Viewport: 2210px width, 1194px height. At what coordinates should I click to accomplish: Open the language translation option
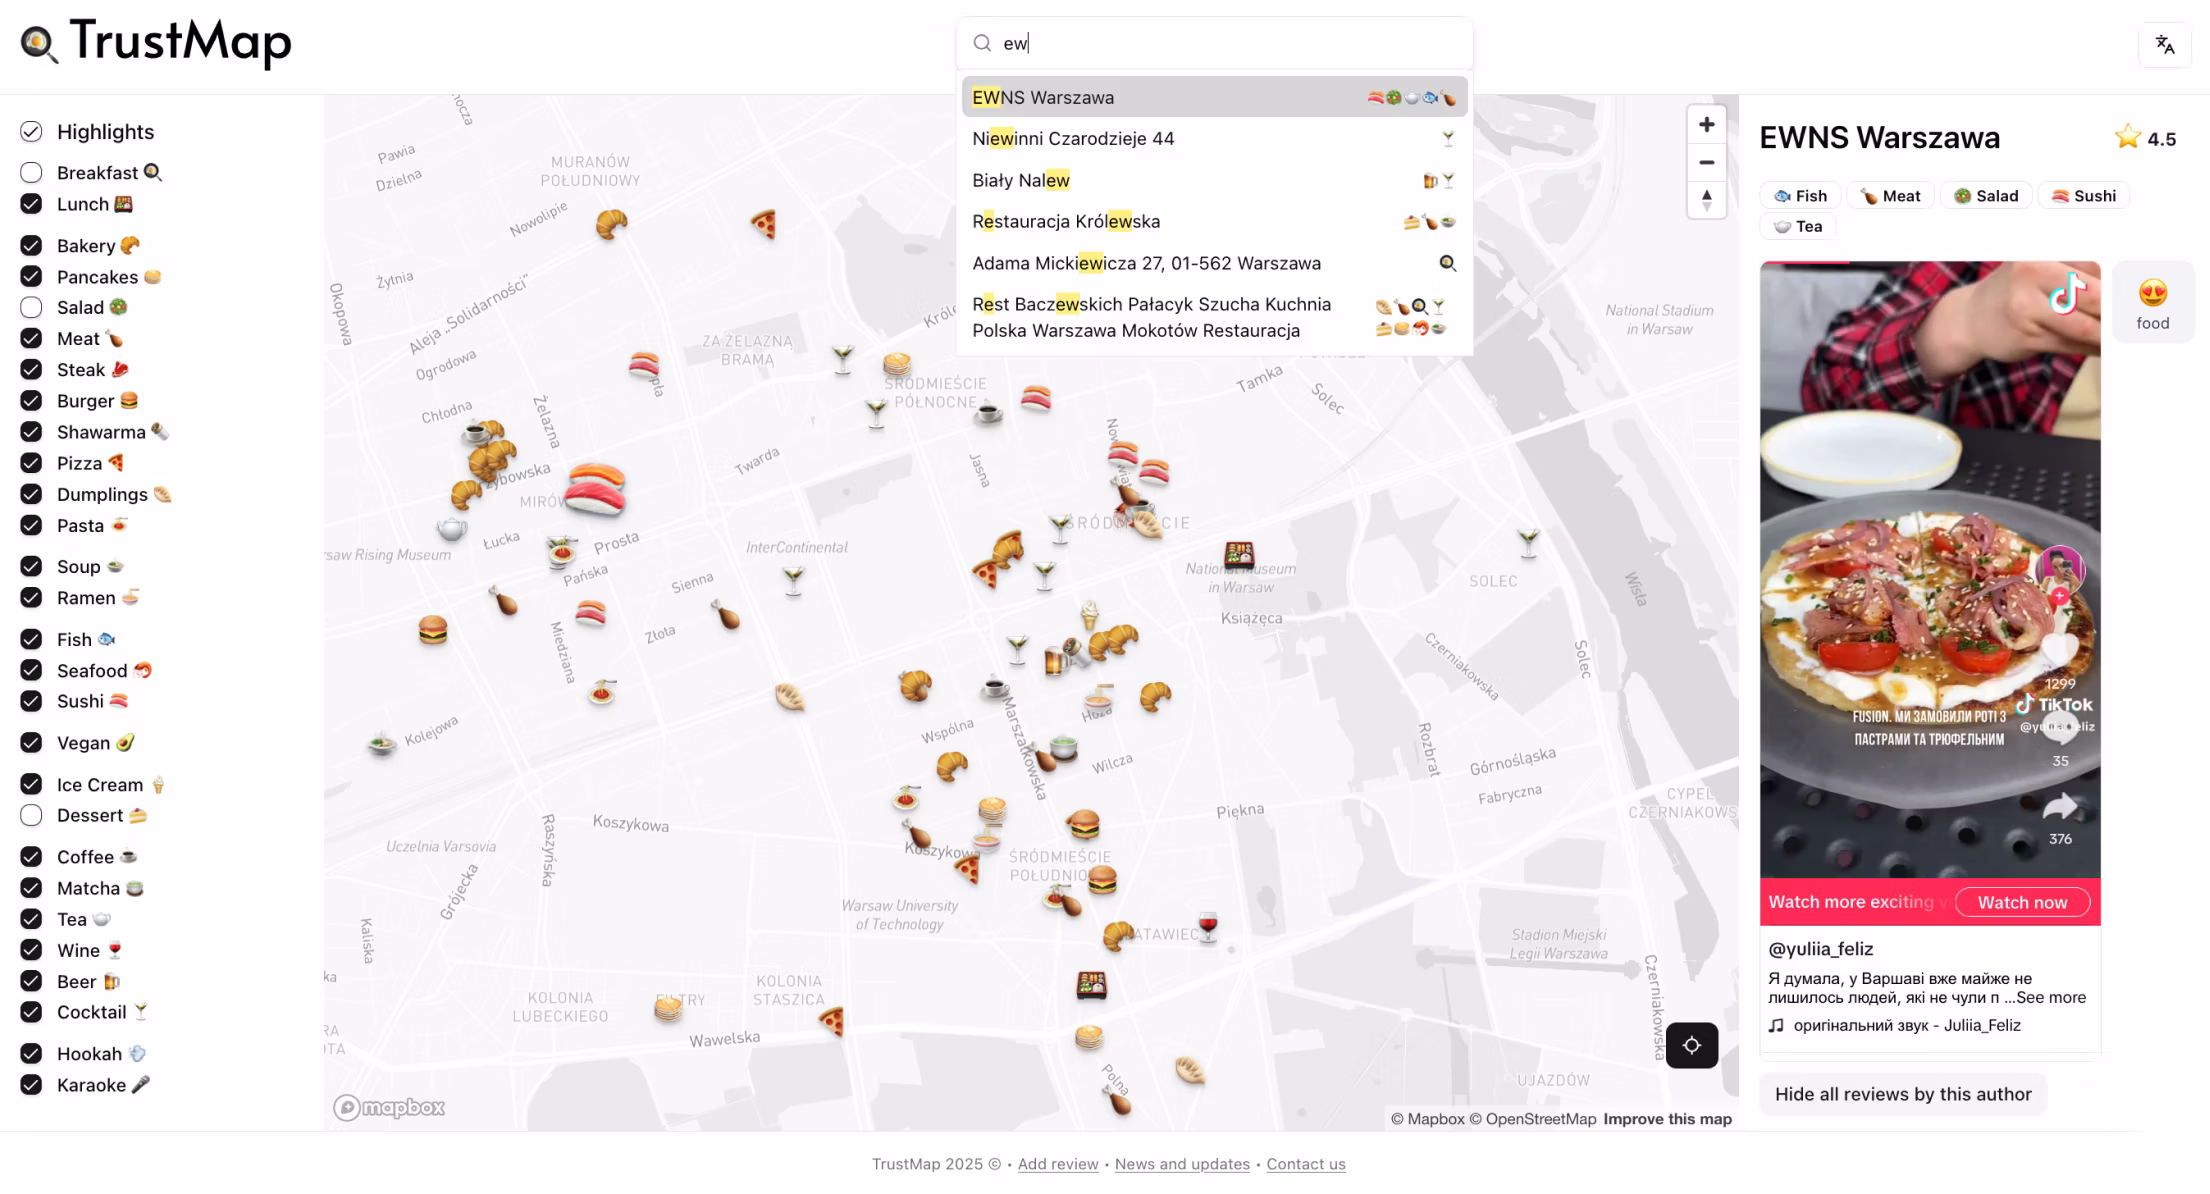[2164, 44]
